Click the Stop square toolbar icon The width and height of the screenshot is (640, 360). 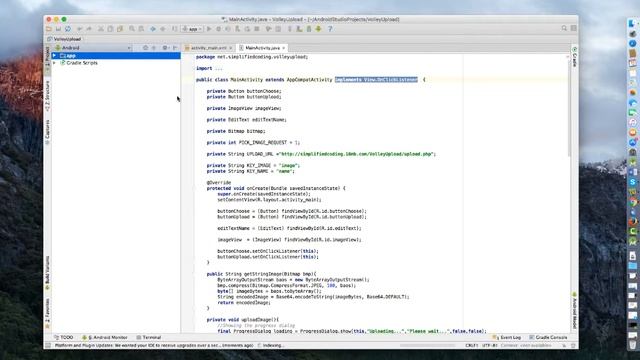257,29
